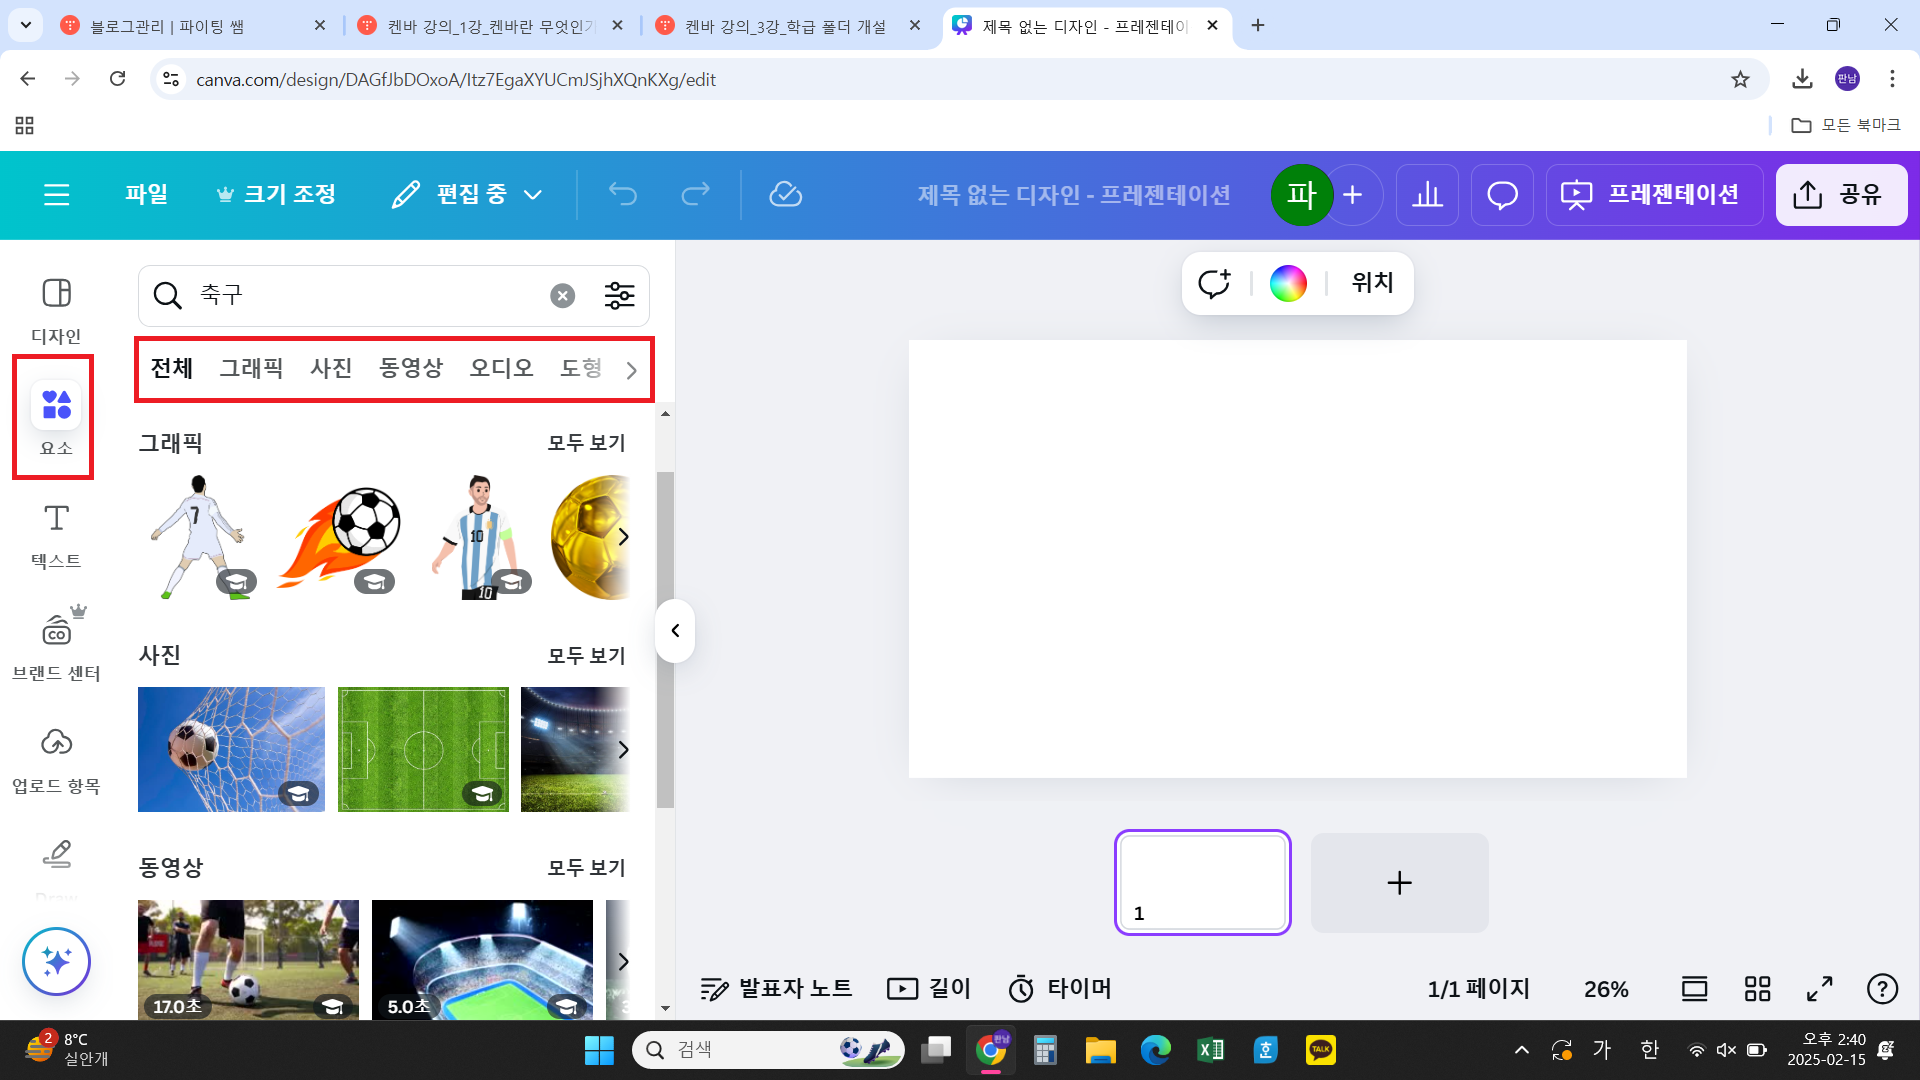The width and height of the screenshot is (1920, 1080).
Task: Click the undo arrow in the toolbar
Action: [622, 194]
